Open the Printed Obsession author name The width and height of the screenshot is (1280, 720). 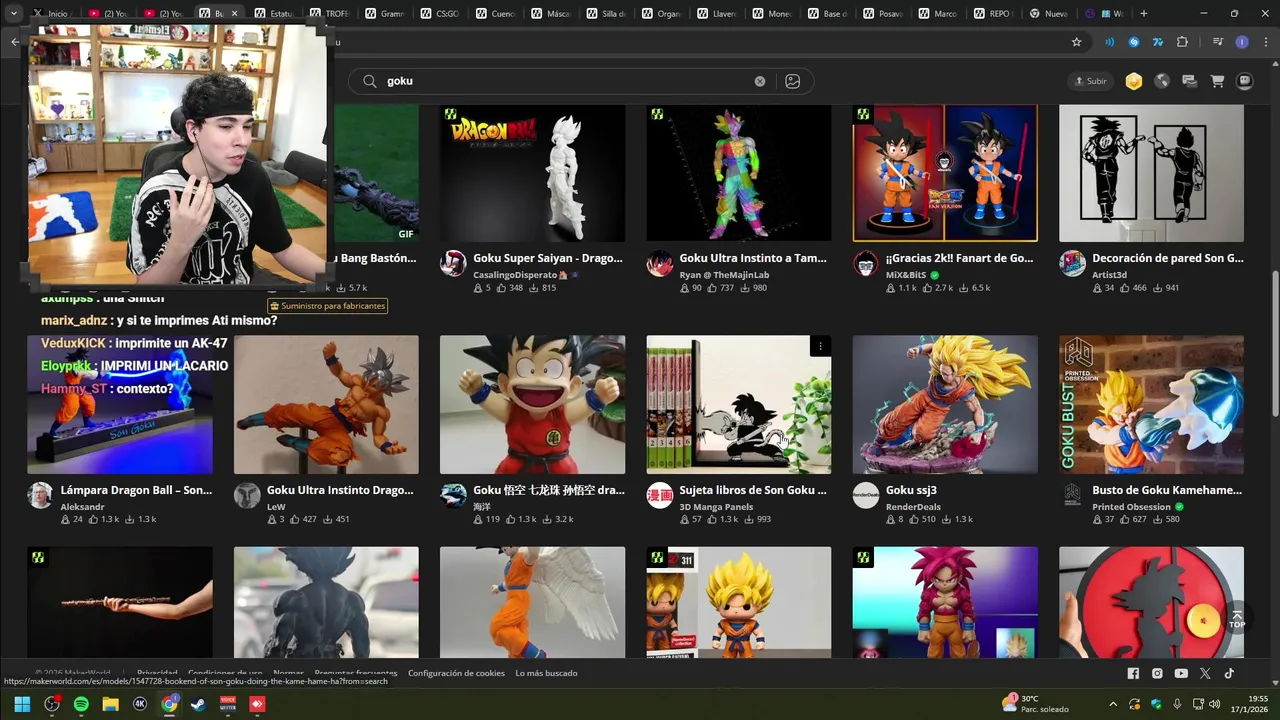pyautogui.click(x=1131, y=507)
